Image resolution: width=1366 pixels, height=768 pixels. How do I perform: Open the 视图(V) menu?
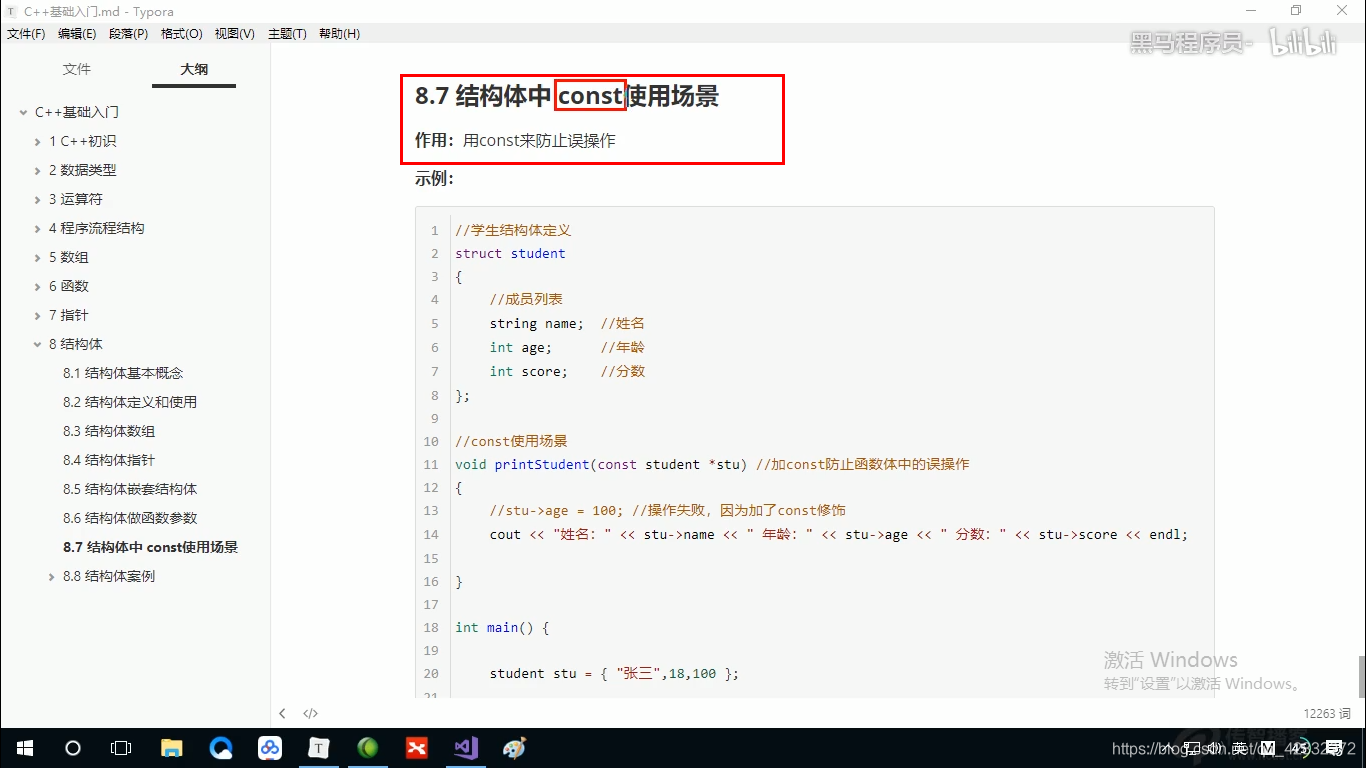[235, 34]
